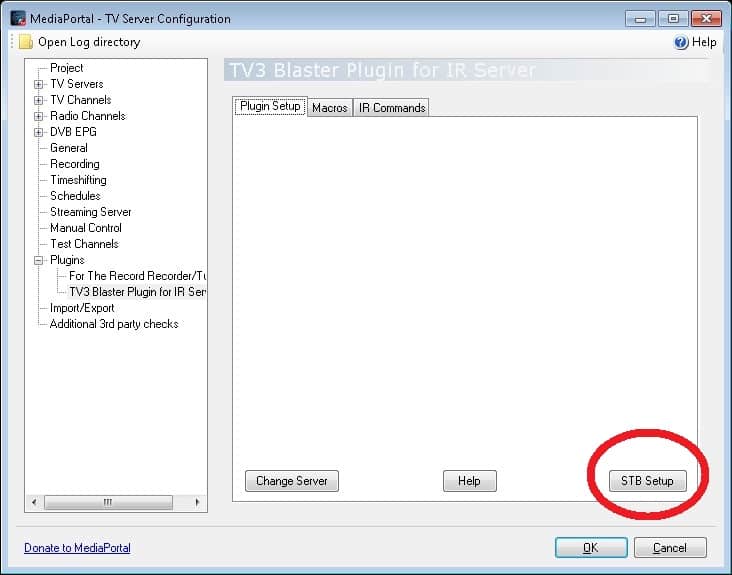Viewport: 732px width, 575px height.
Task: Collapse the Plugins tree node
Action: pyautogui.click(x=39, y=260)
